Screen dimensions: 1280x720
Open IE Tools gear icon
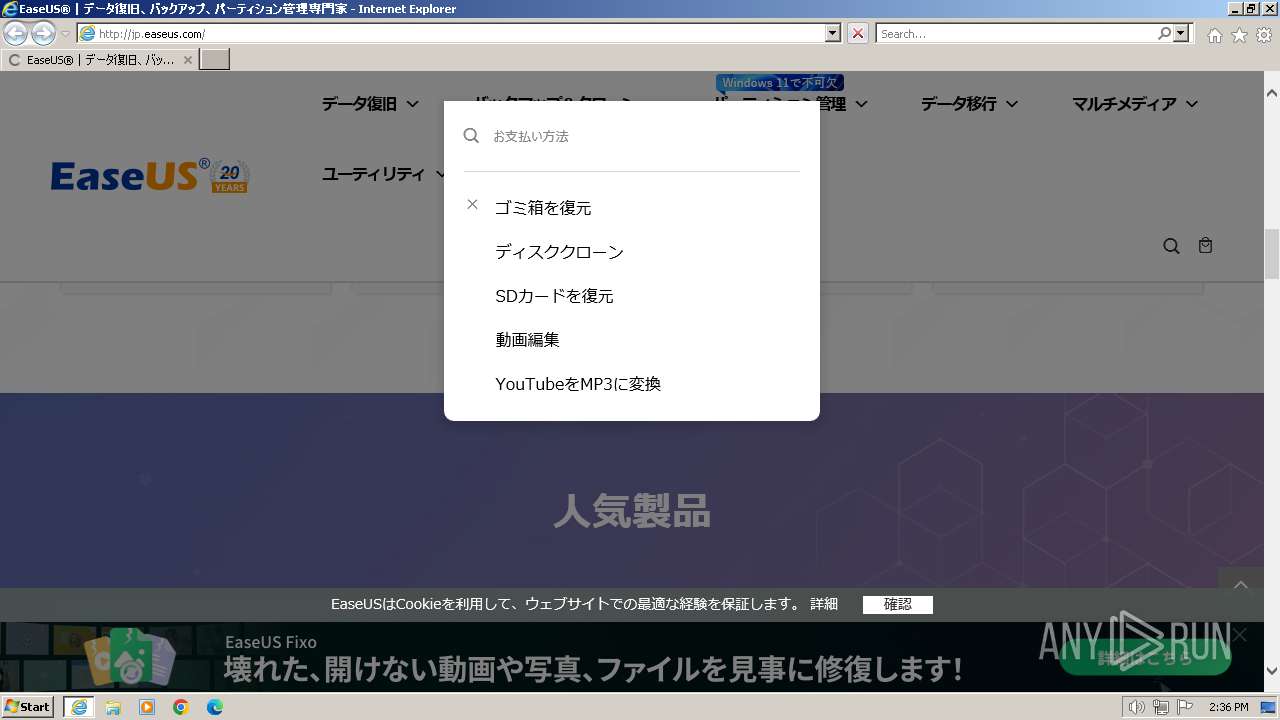(1264, 35)
